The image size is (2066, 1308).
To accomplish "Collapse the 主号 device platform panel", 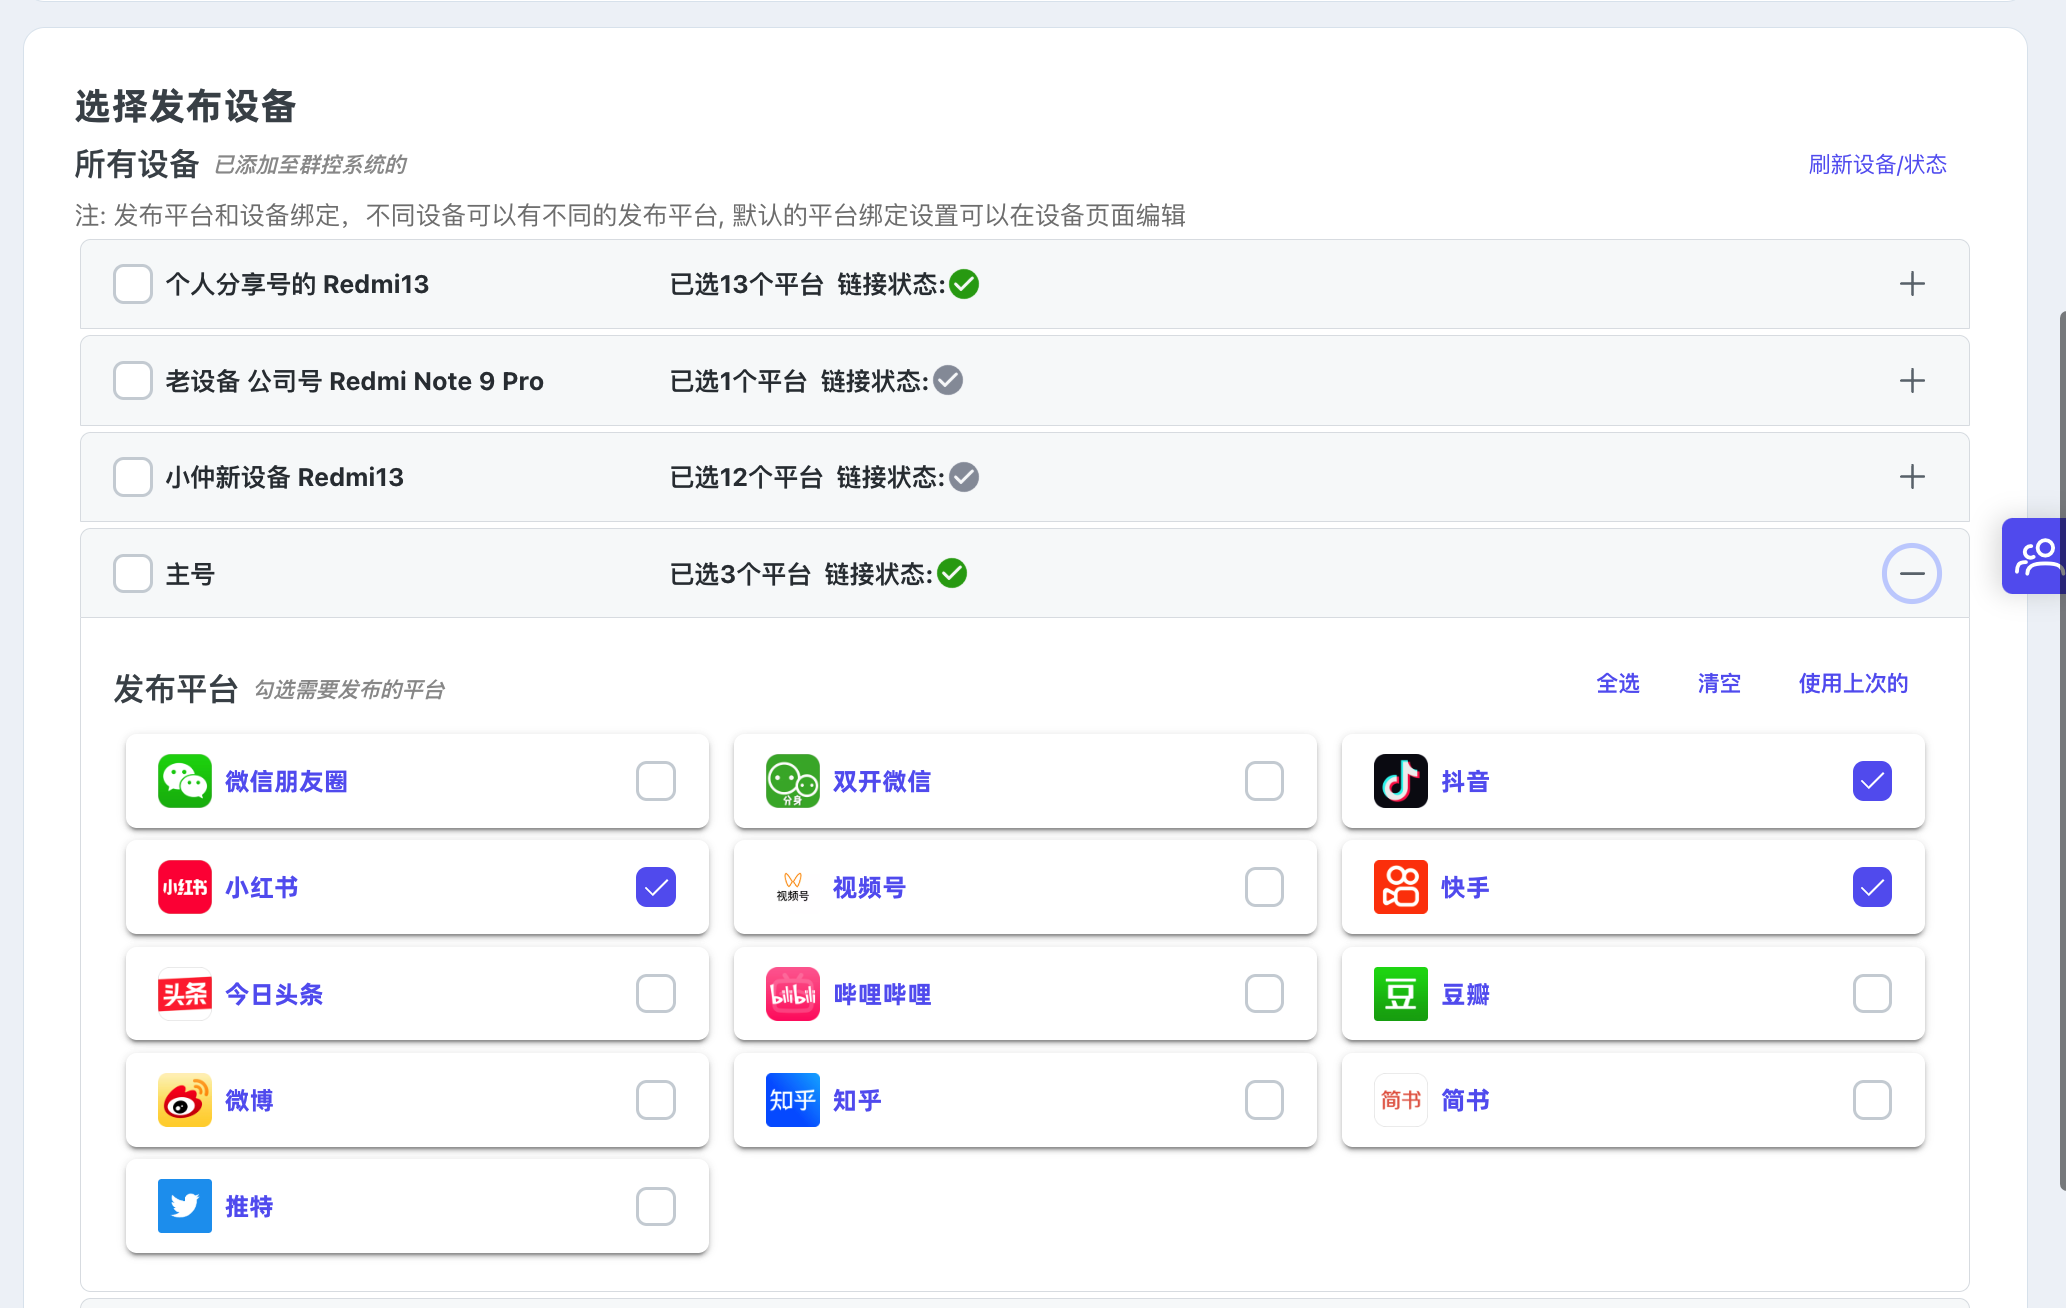I will click(1911, 574).
